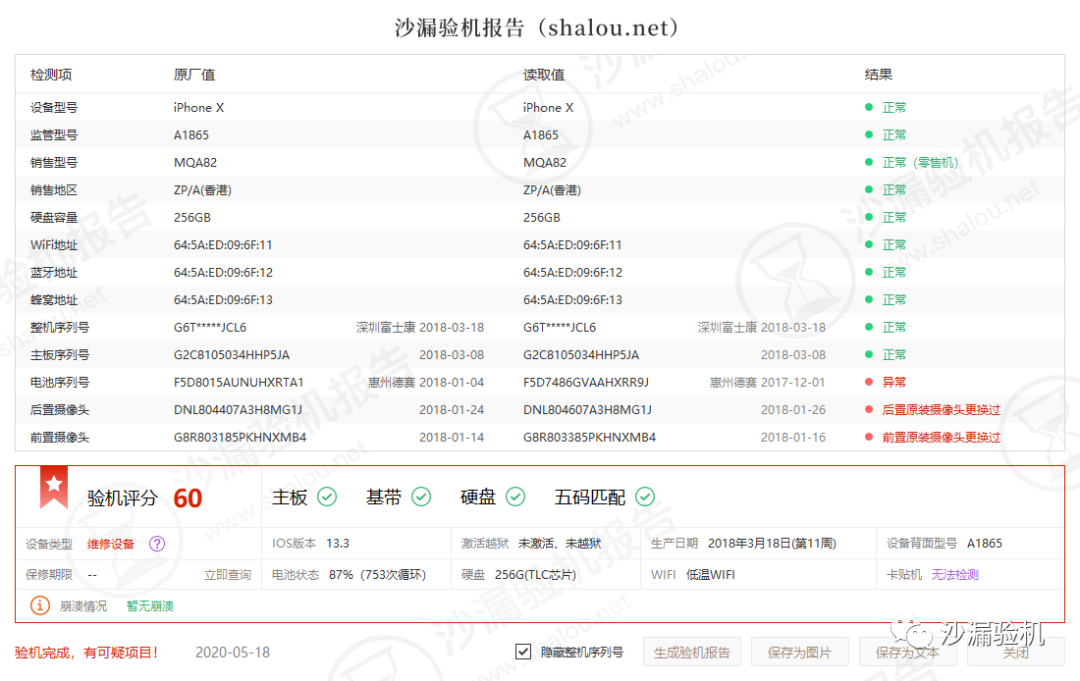The width and height of the screenshot is (1080, 681).
Task: Click the factory serial G6T*****JCL6
Action: click(210, 327)
